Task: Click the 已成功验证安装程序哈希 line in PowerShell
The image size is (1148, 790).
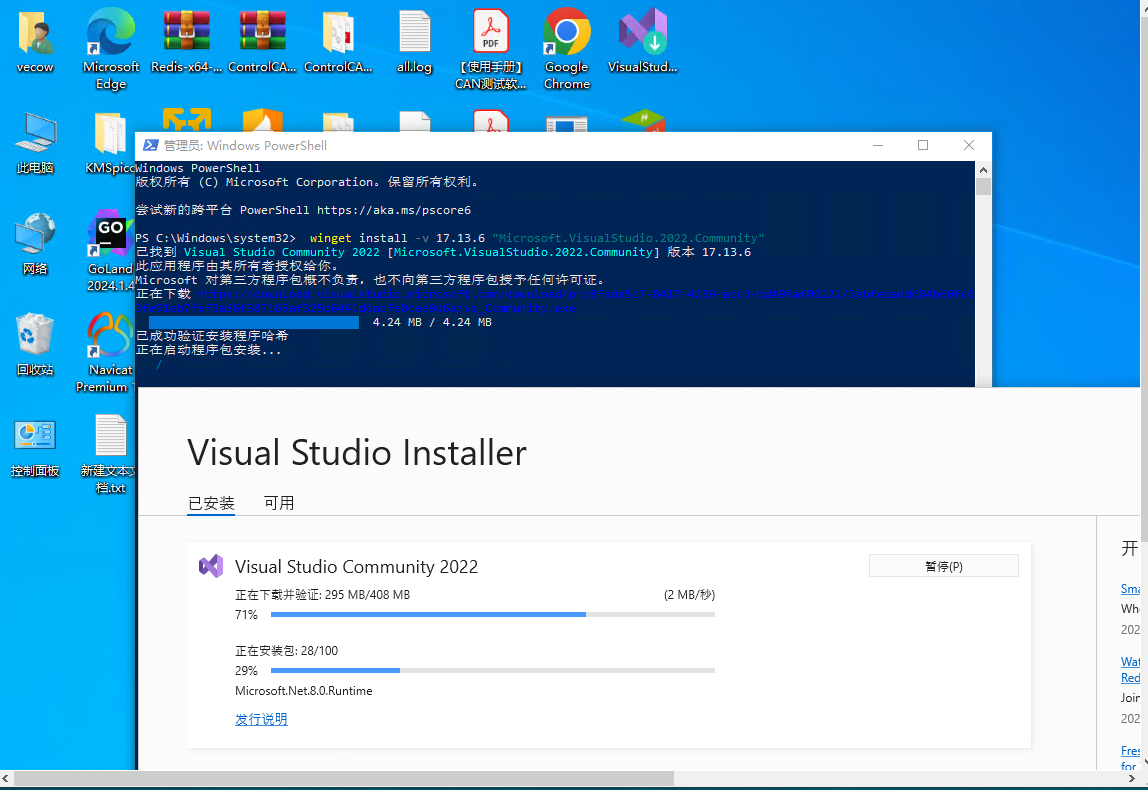Action: click(x=212, y=336)
